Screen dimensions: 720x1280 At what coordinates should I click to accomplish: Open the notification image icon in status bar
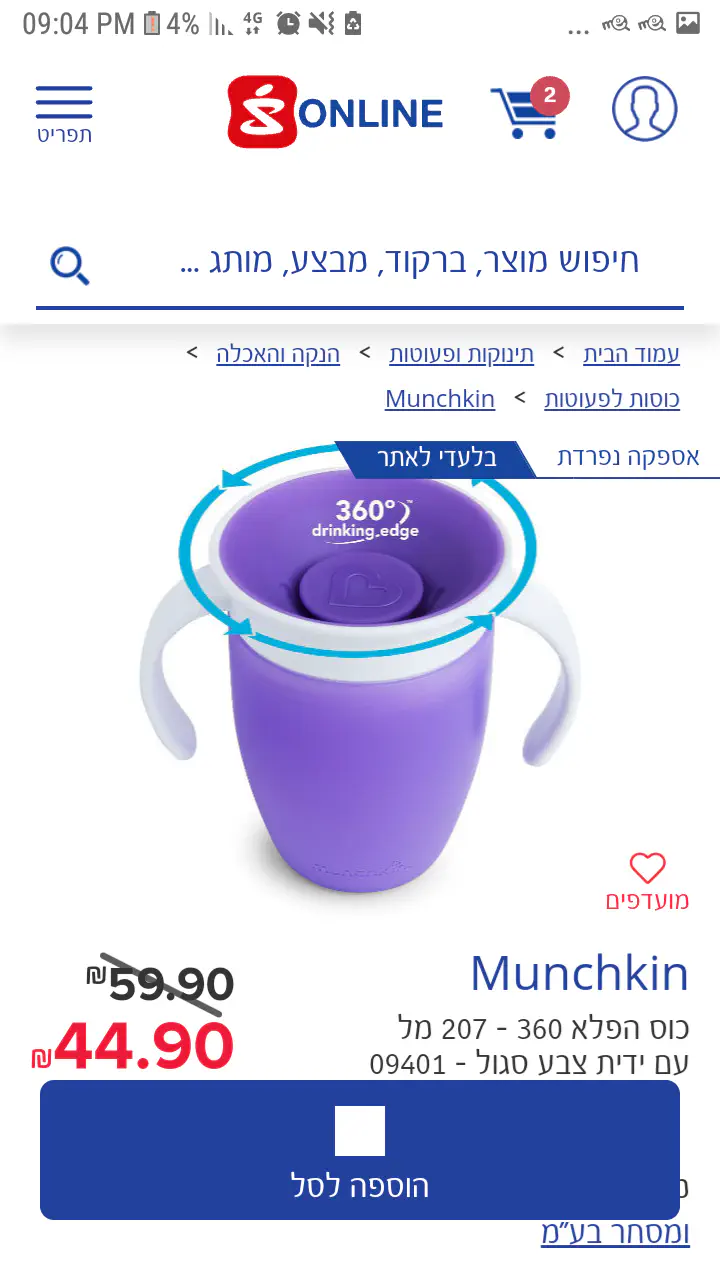(688, 22)
